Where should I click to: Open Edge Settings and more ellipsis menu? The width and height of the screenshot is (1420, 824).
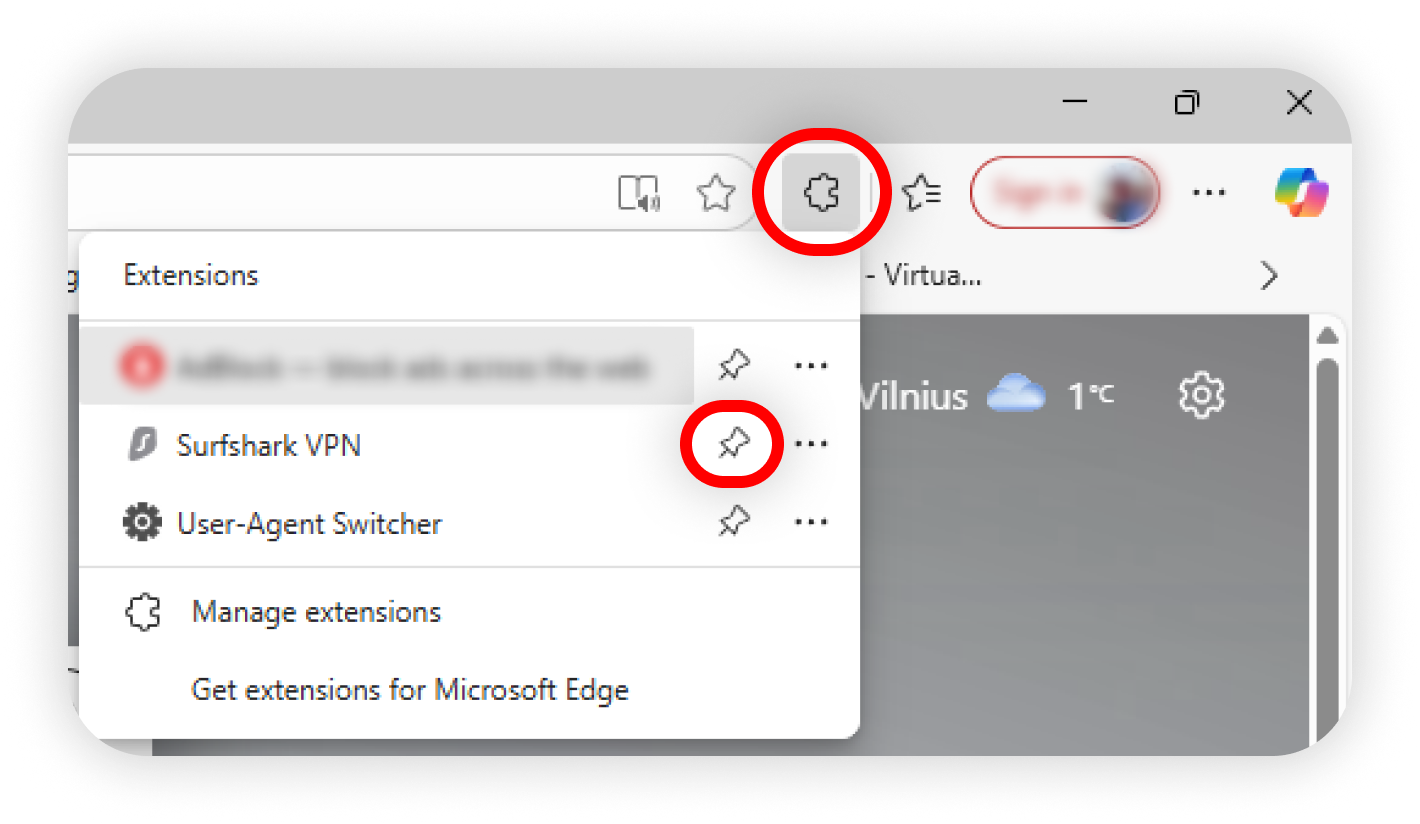tap(1209, 193)
